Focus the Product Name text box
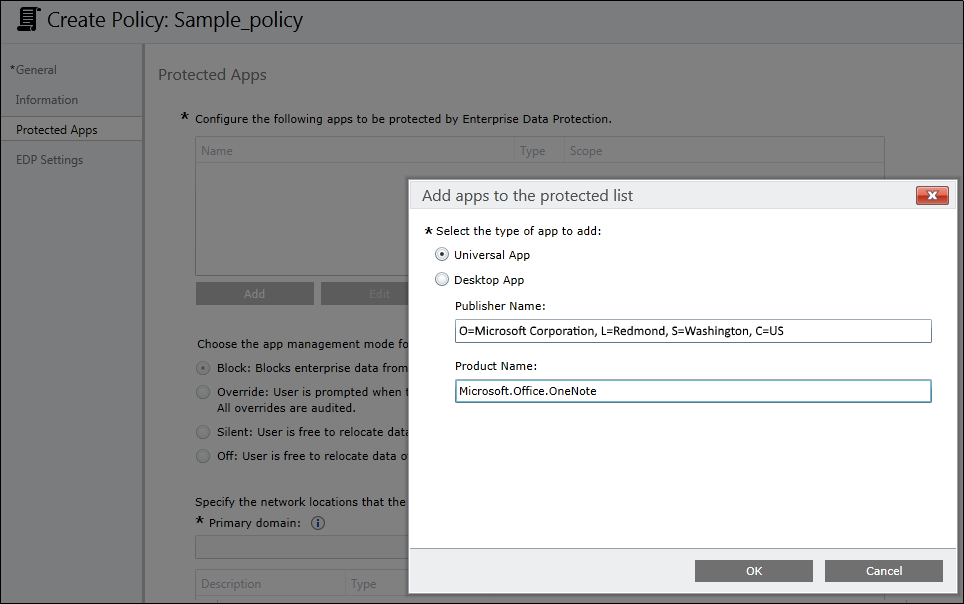Image resolution: width=964 pixels, height=604 pixels. [692, 391]
